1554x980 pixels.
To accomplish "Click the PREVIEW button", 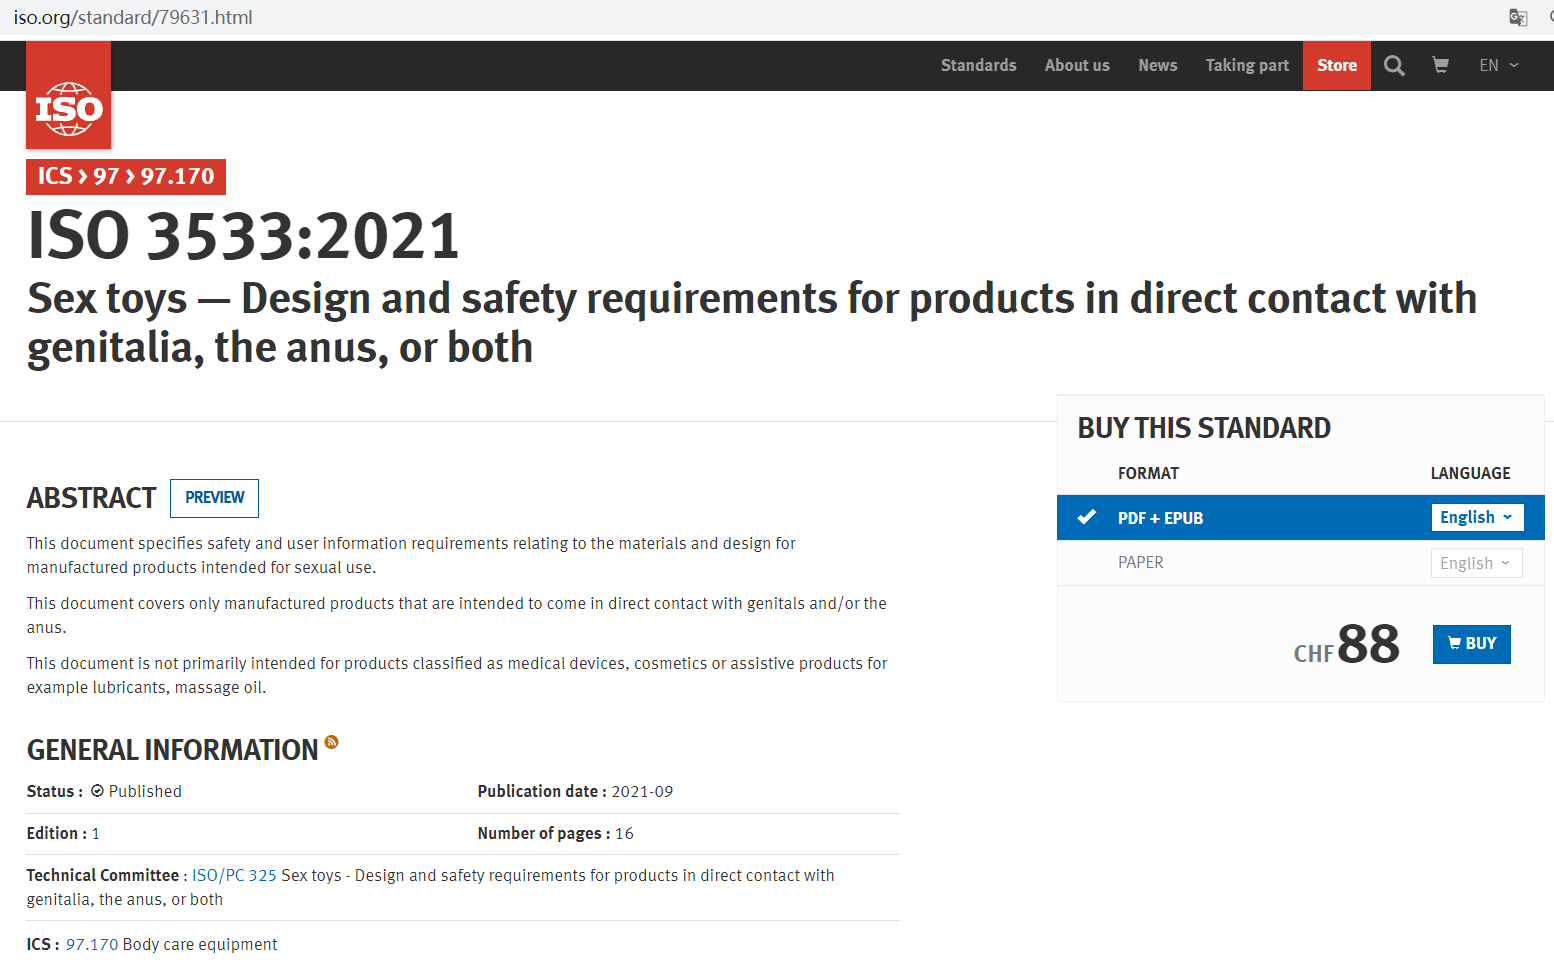I will pos(214,498).
